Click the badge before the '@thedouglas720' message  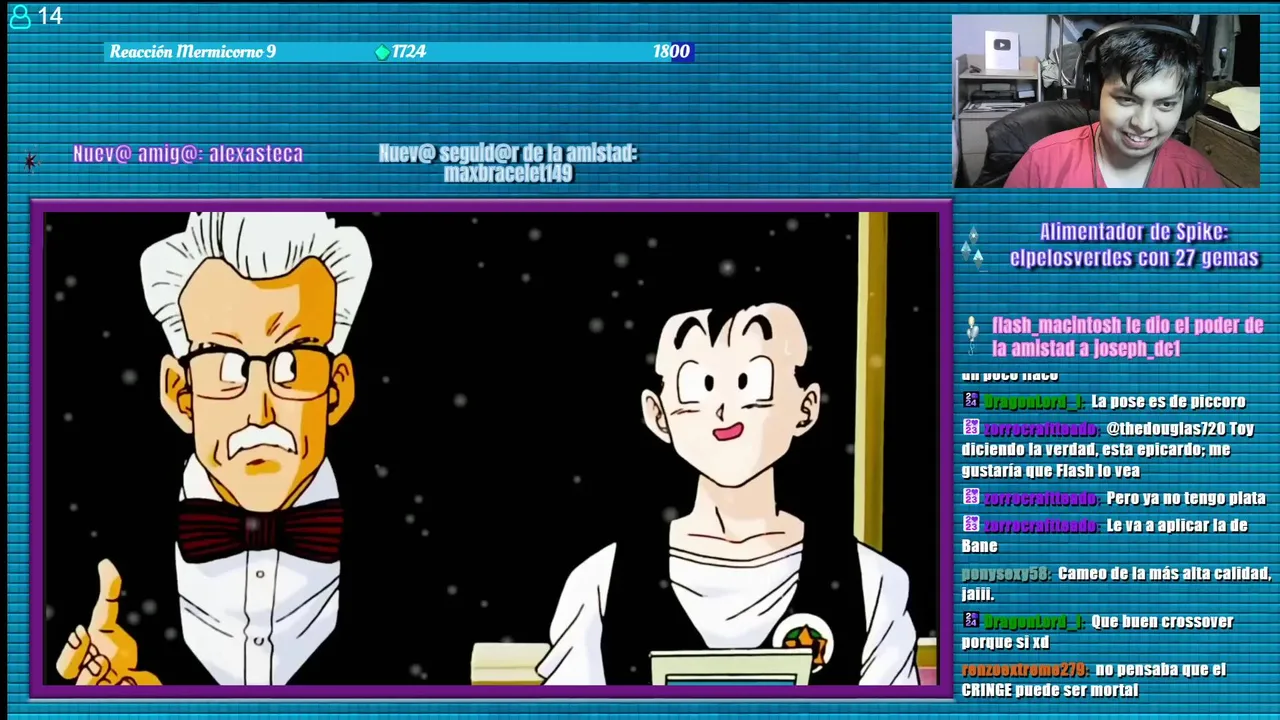click(x=970, y=428)
